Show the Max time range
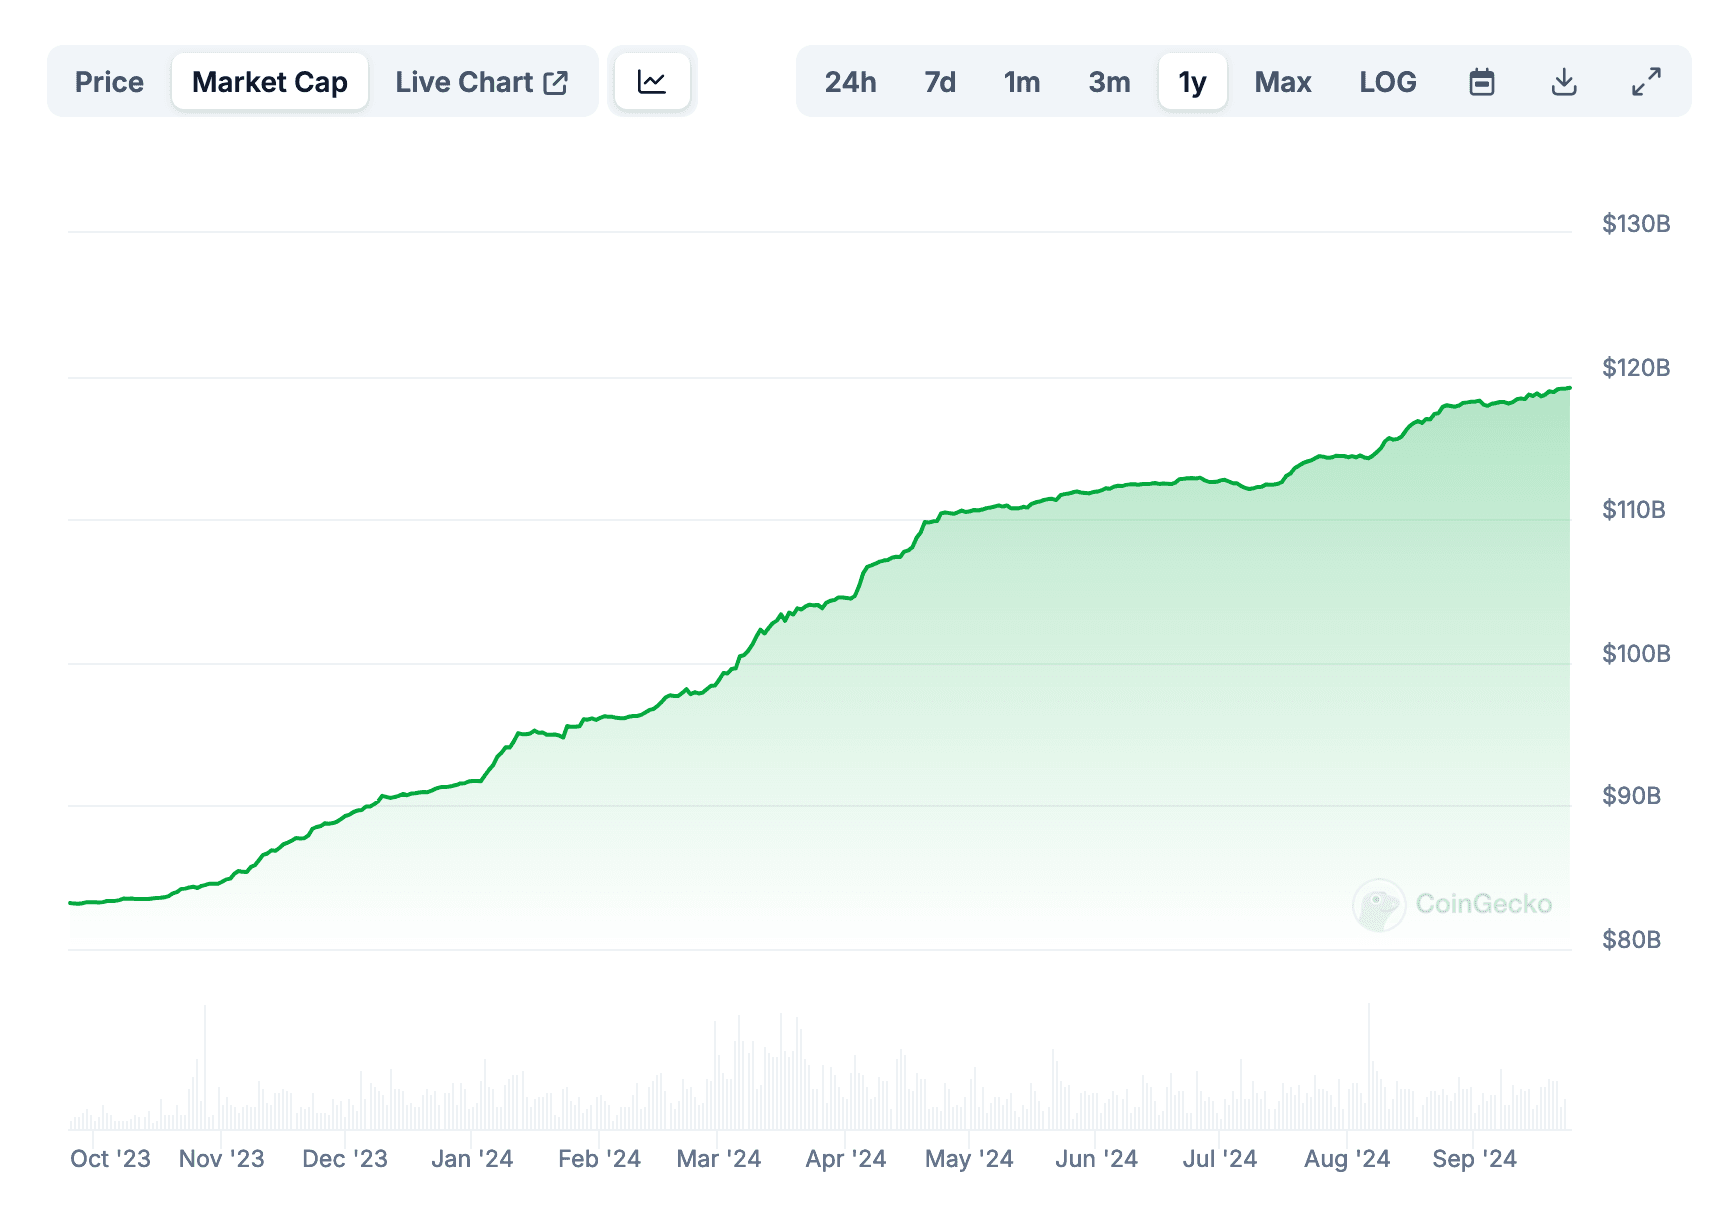The height and width of the screenshot is (1218, 1722). pyautogui.click(x=1283, y=82)
